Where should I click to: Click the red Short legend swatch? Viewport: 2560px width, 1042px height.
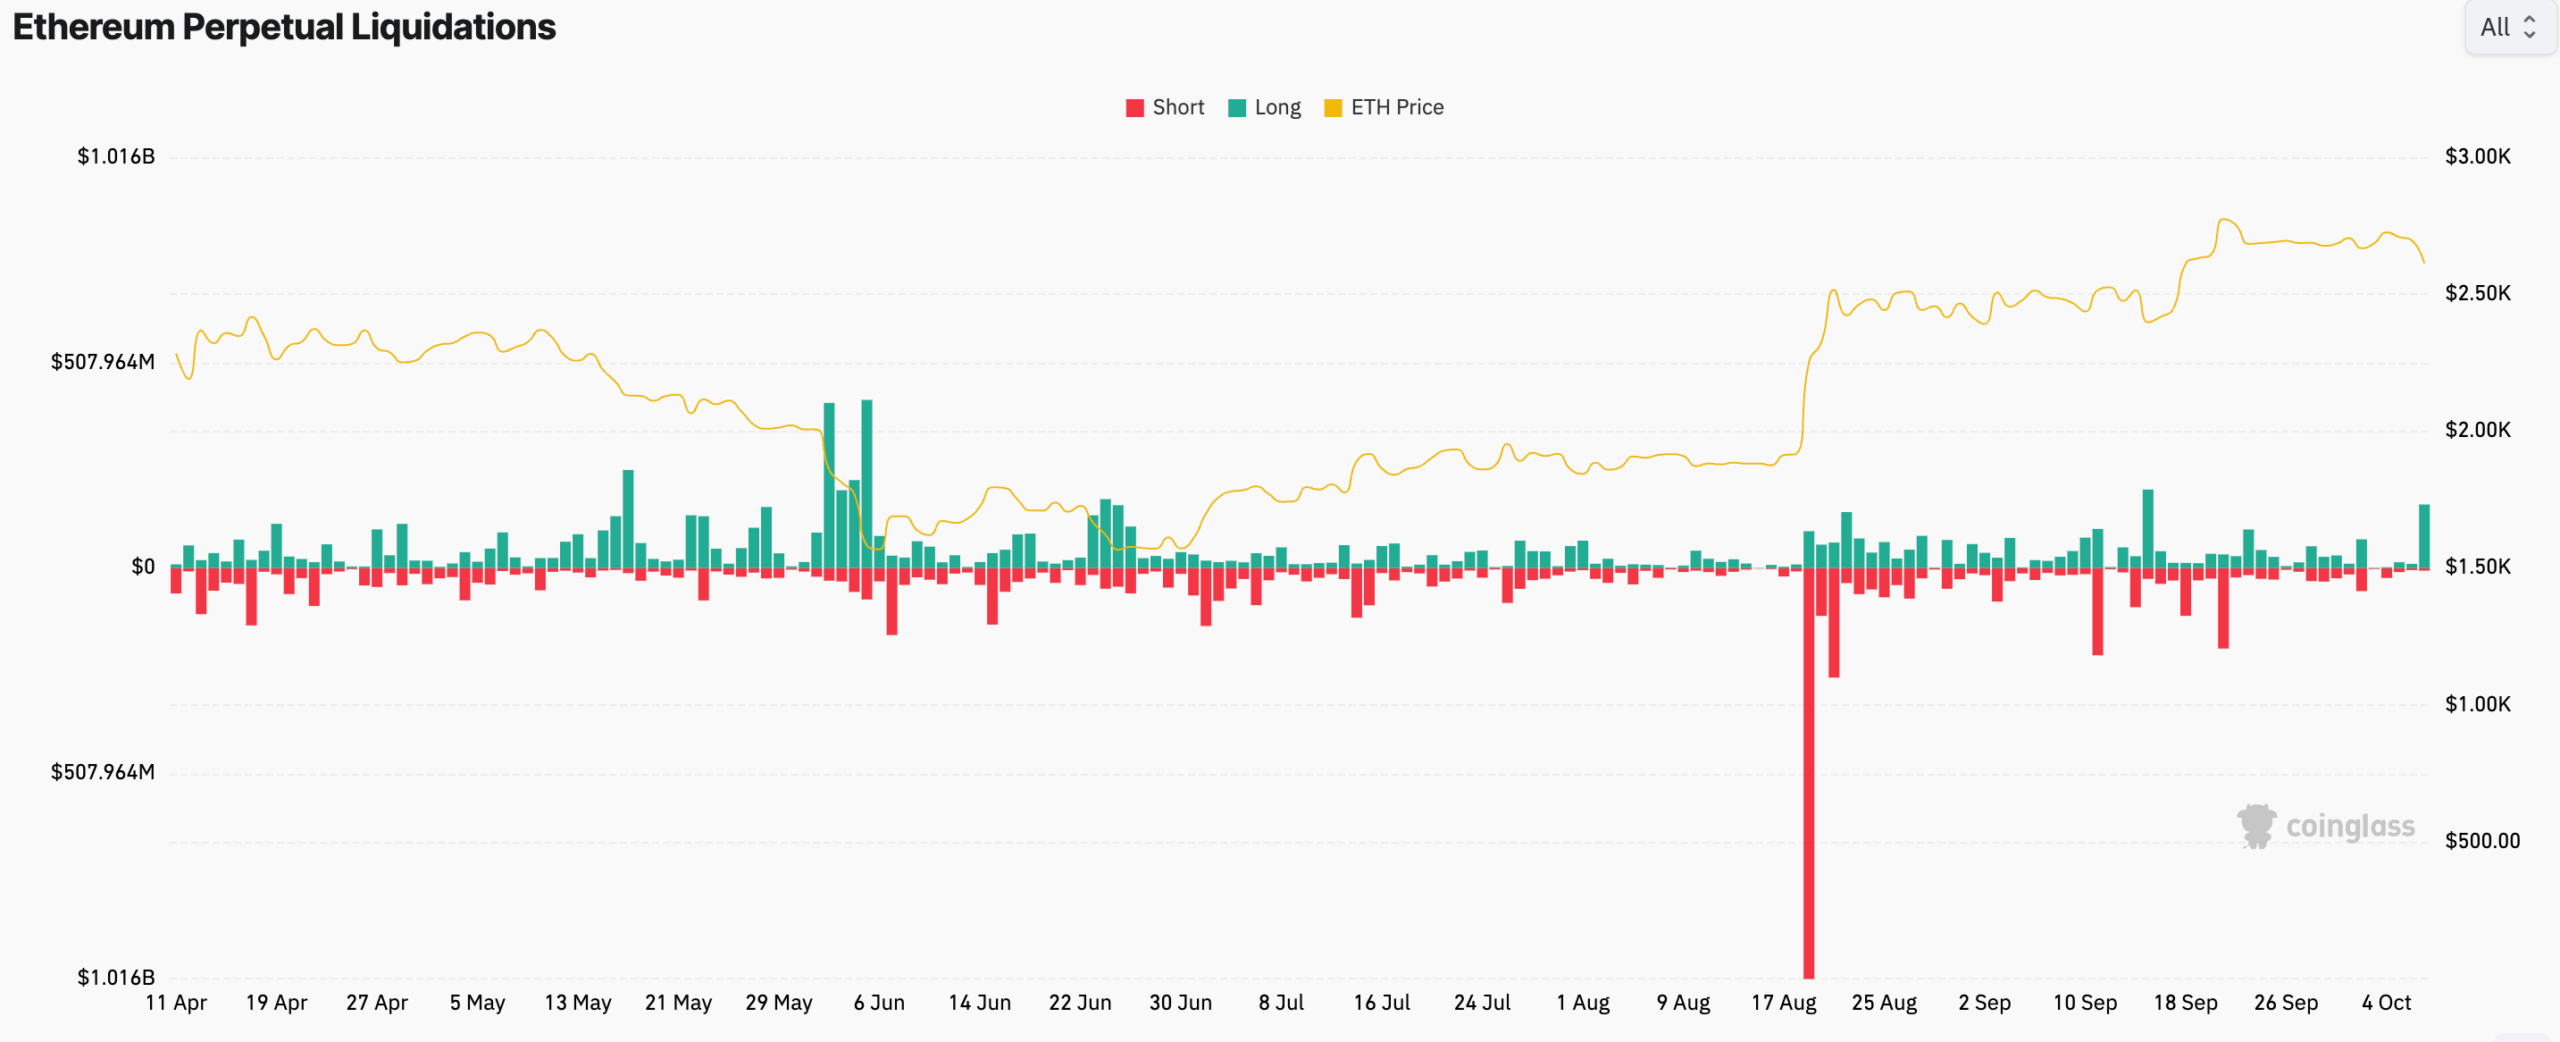pos(1134,108)
